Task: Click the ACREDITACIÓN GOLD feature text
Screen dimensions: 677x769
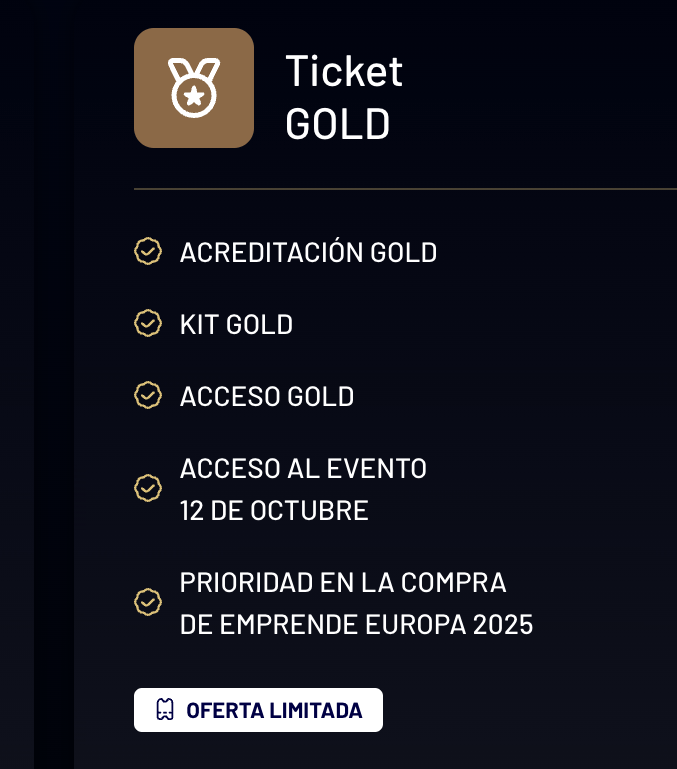Action: point(308,253)
